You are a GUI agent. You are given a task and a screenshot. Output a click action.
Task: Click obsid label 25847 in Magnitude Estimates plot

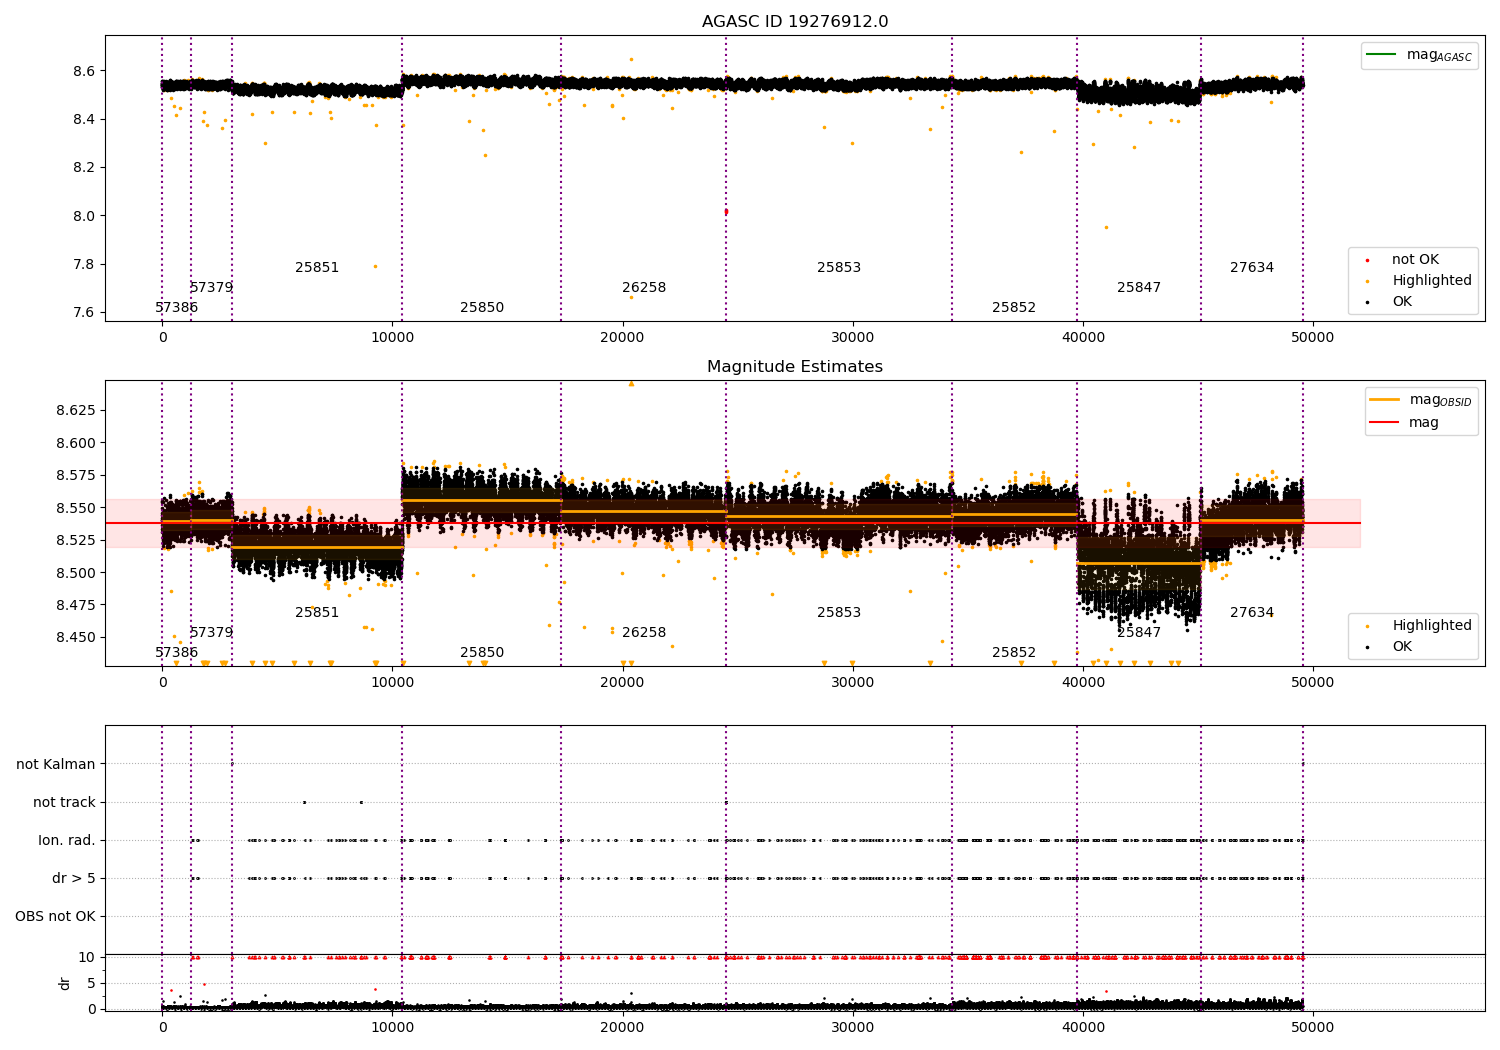point(1139,633)
